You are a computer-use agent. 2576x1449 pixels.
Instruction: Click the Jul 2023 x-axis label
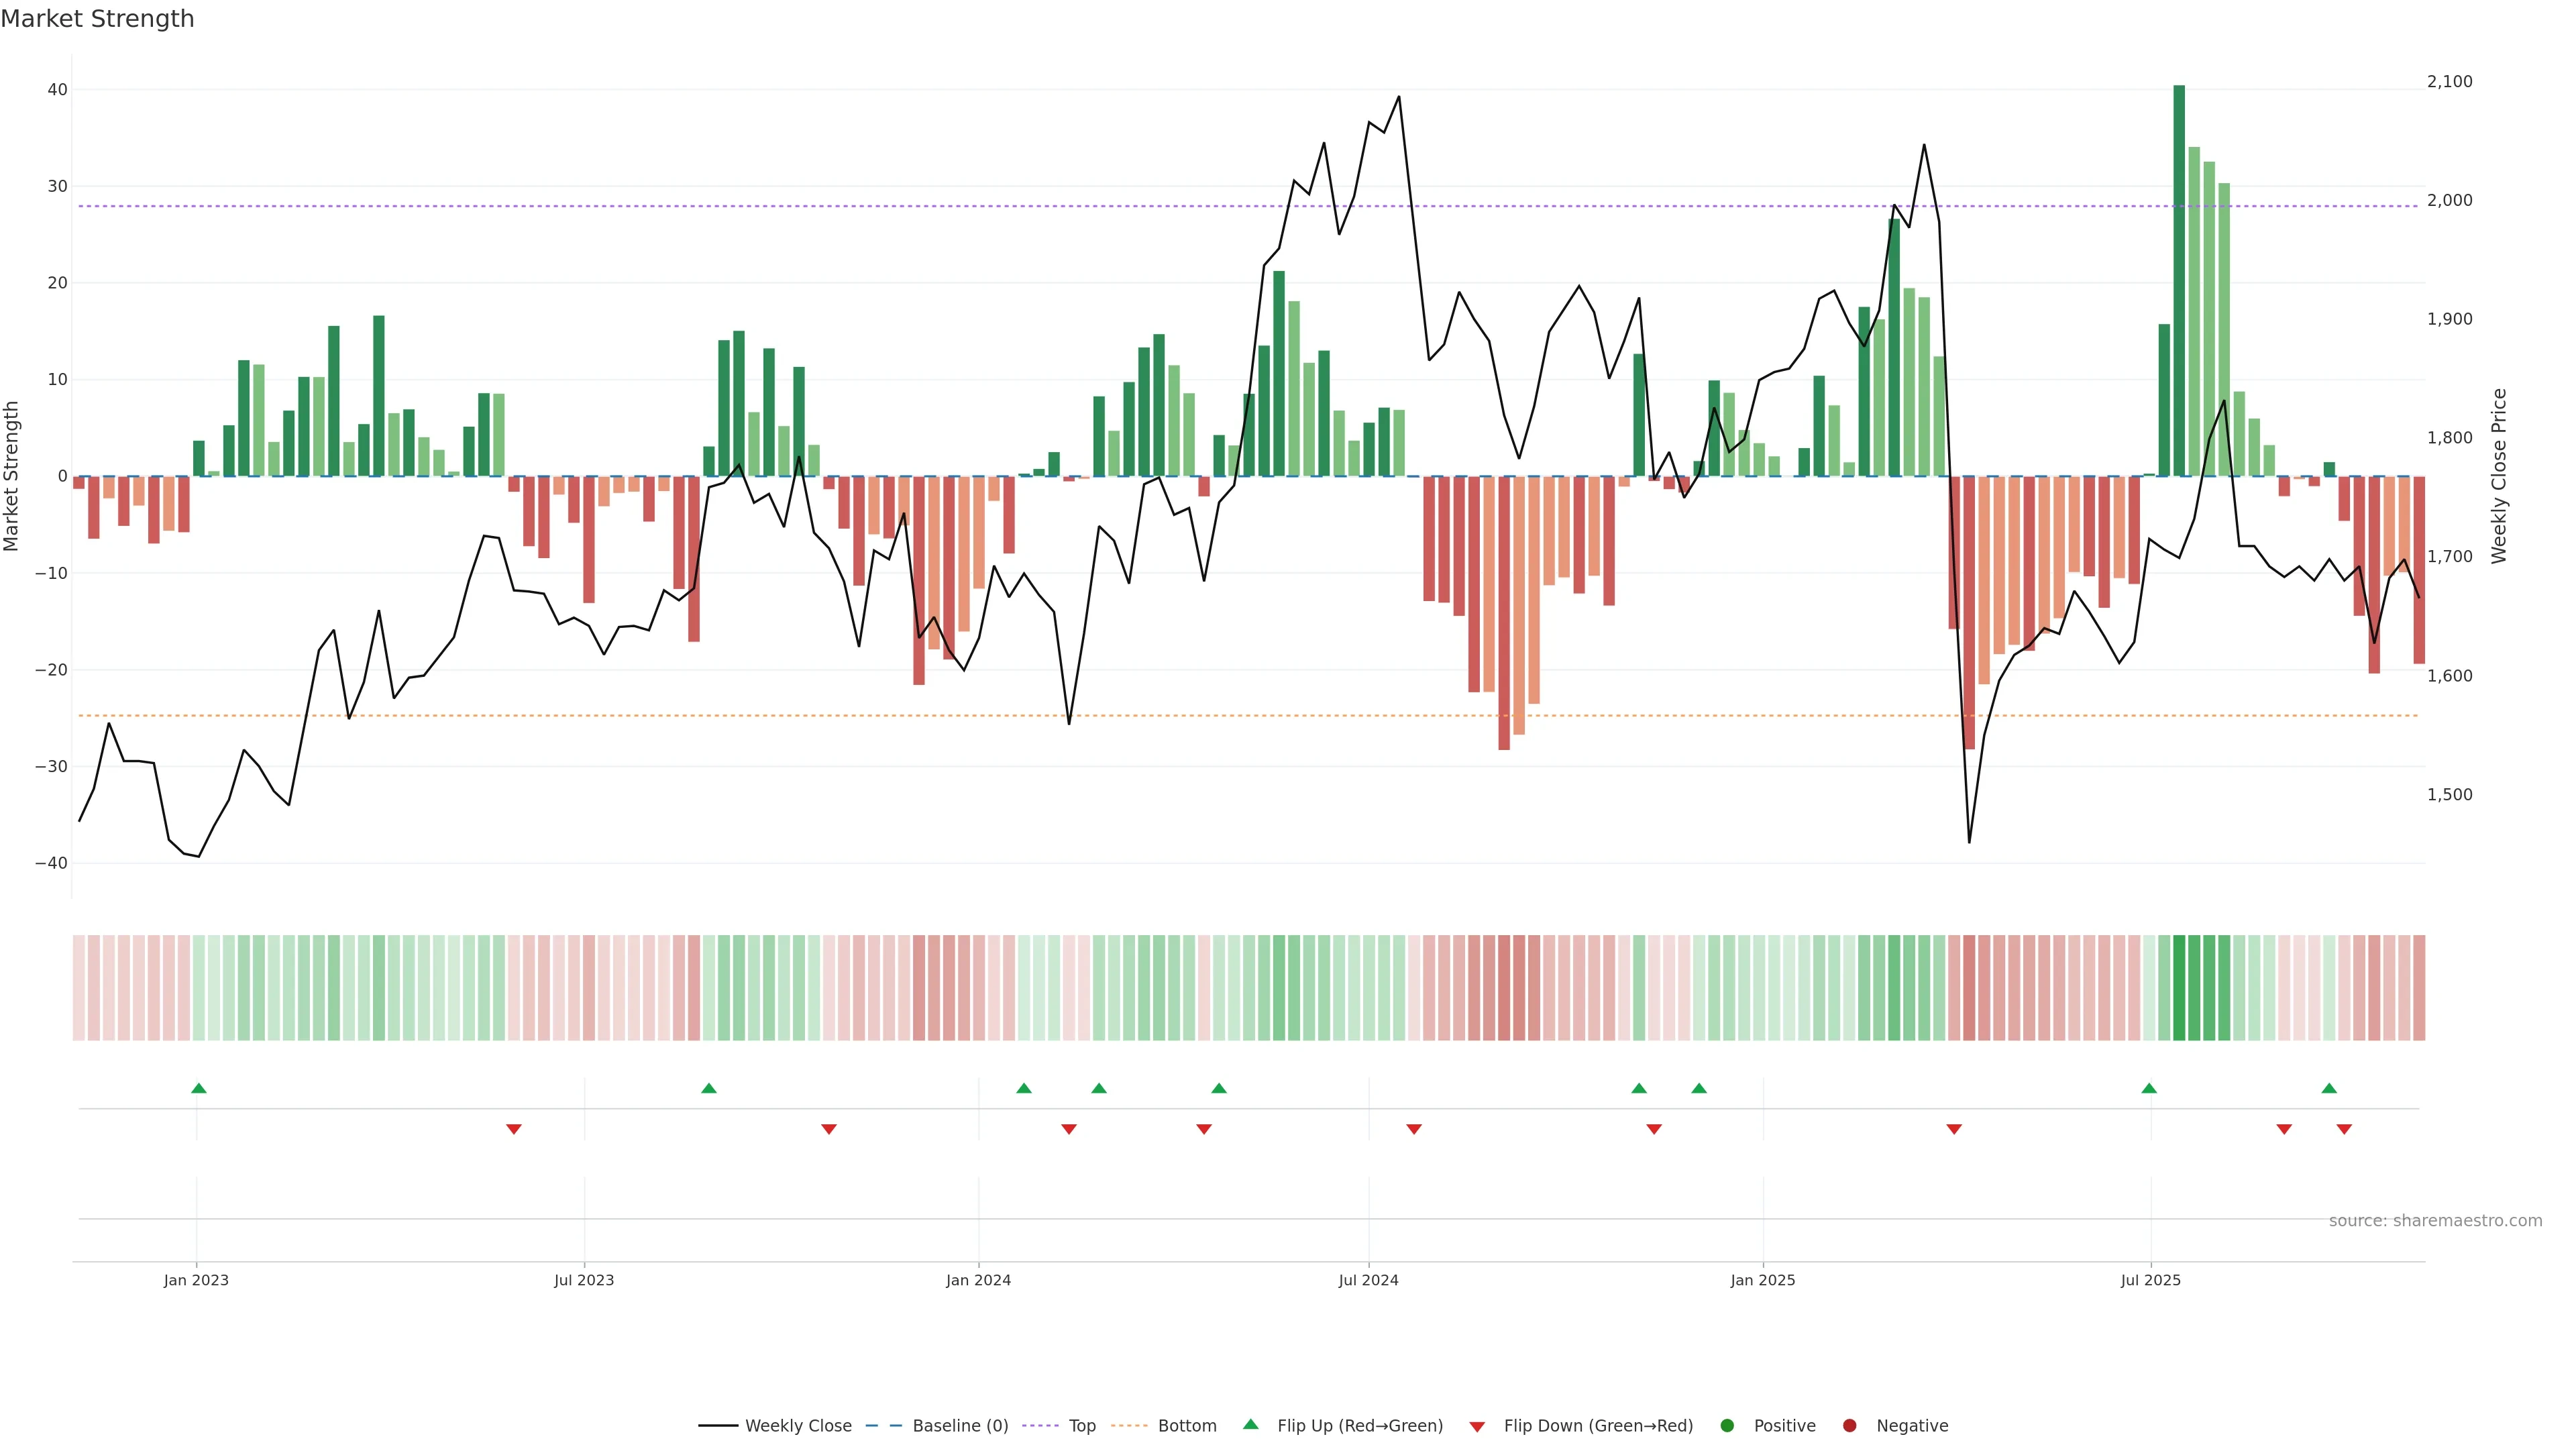tap(584, 1280)
